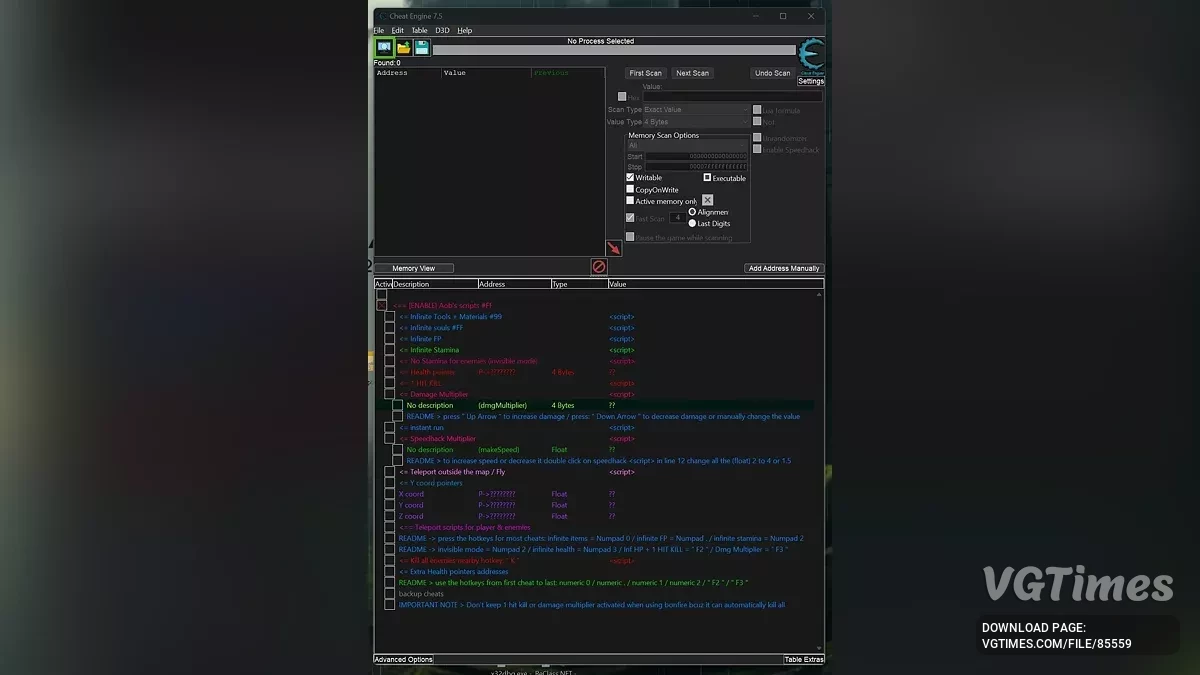The width and height of the screenshot is (1200, 675).
Task: Click the red no-entry clear list icon
Action: 599,267
